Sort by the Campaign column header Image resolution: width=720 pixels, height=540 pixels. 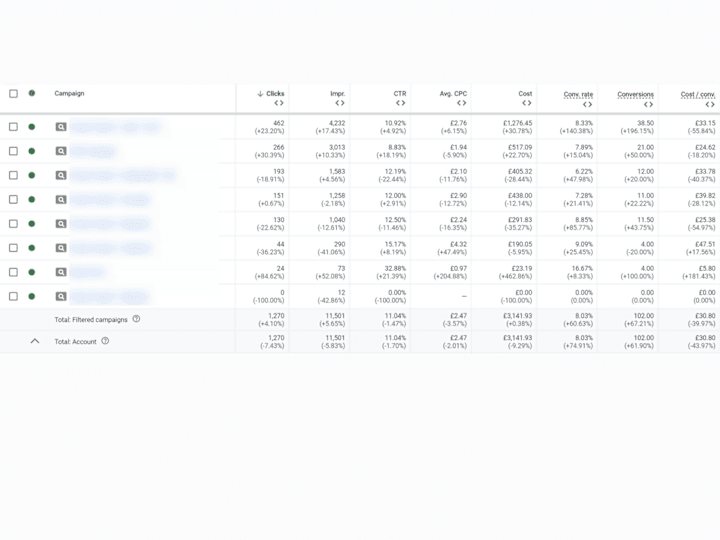[69, 94]
